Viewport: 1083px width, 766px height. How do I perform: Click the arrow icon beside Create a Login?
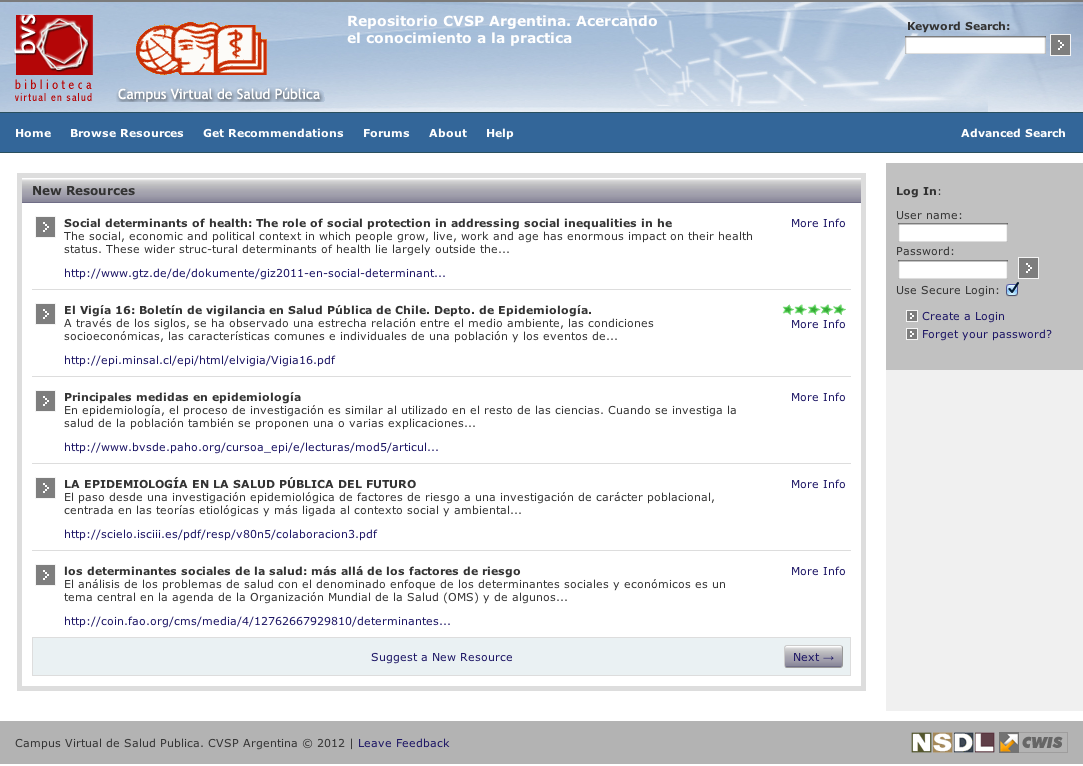point(912,317)
